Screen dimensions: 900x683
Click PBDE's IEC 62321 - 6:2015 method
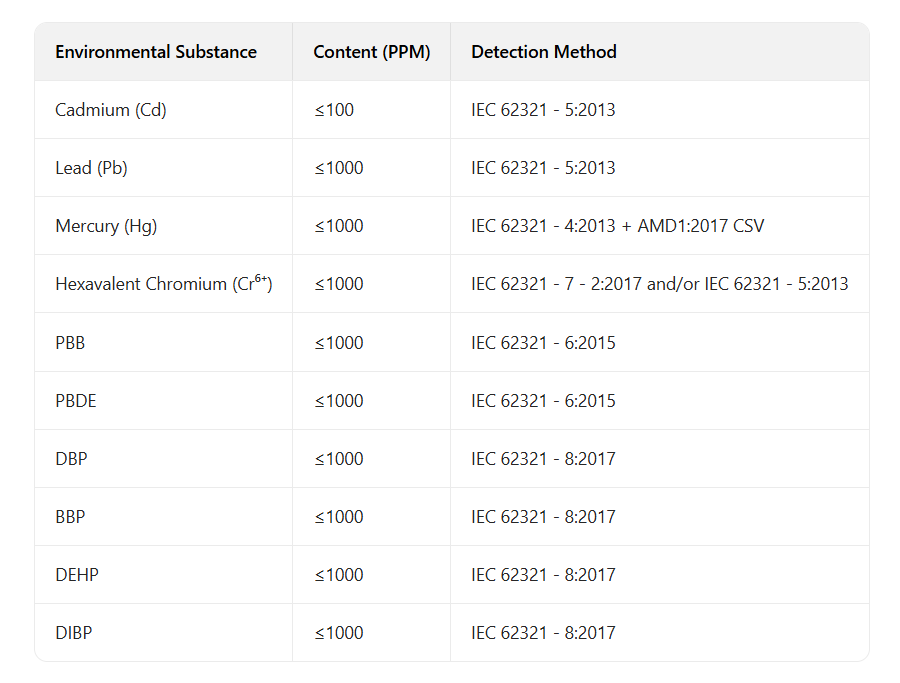click(543, 401)
